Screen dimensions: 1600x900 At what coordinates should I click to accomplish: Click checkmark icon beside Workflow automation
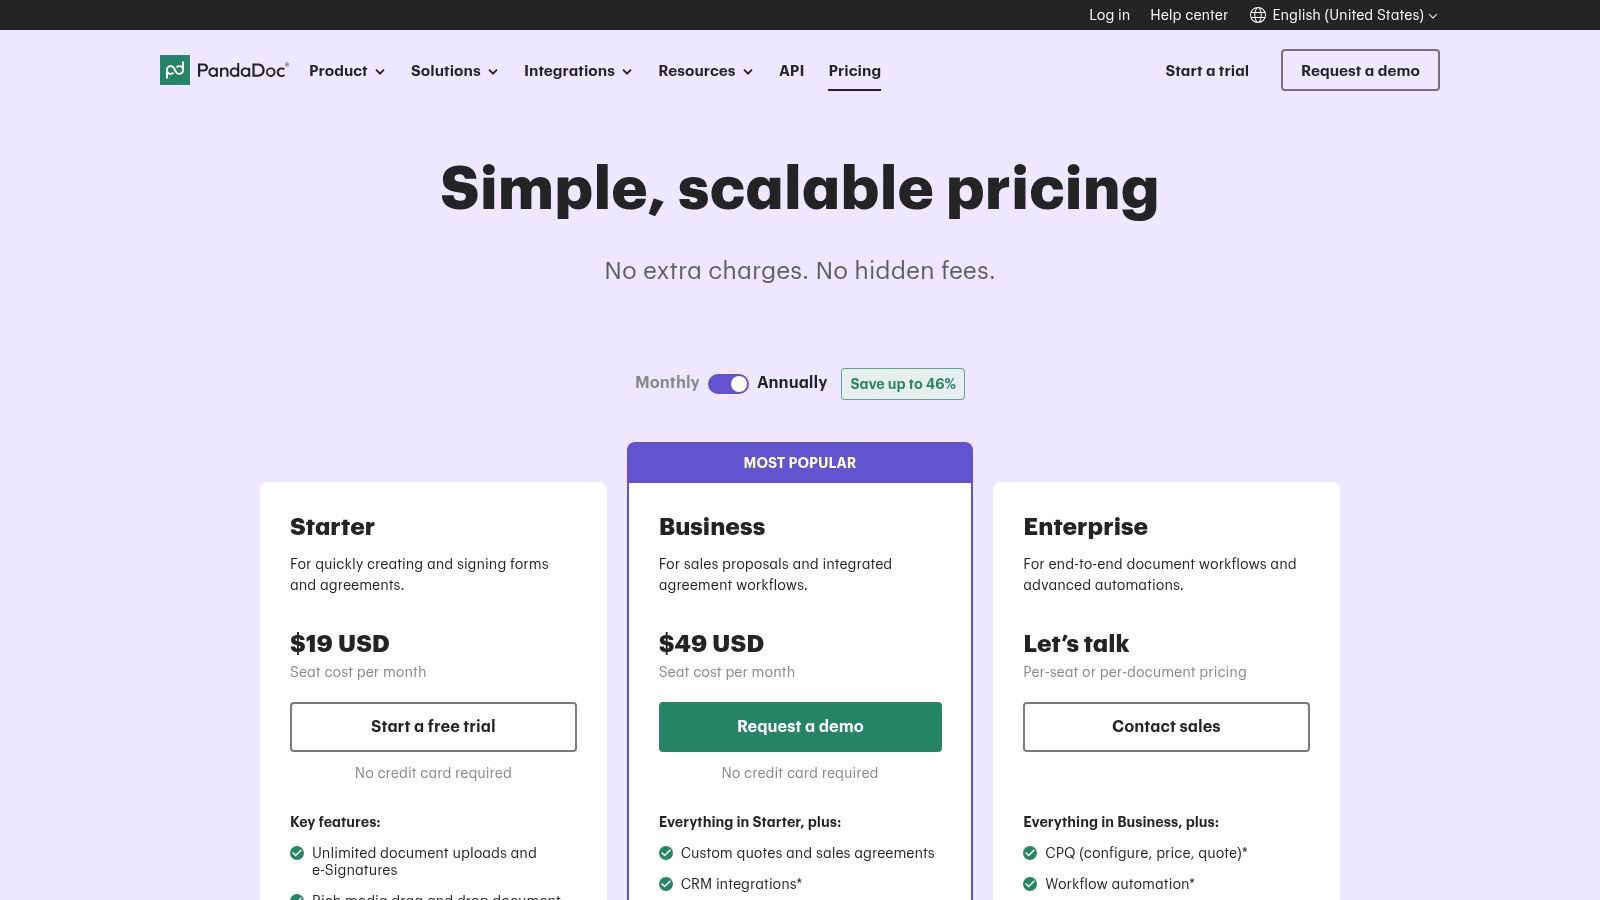coord(1030,884)
